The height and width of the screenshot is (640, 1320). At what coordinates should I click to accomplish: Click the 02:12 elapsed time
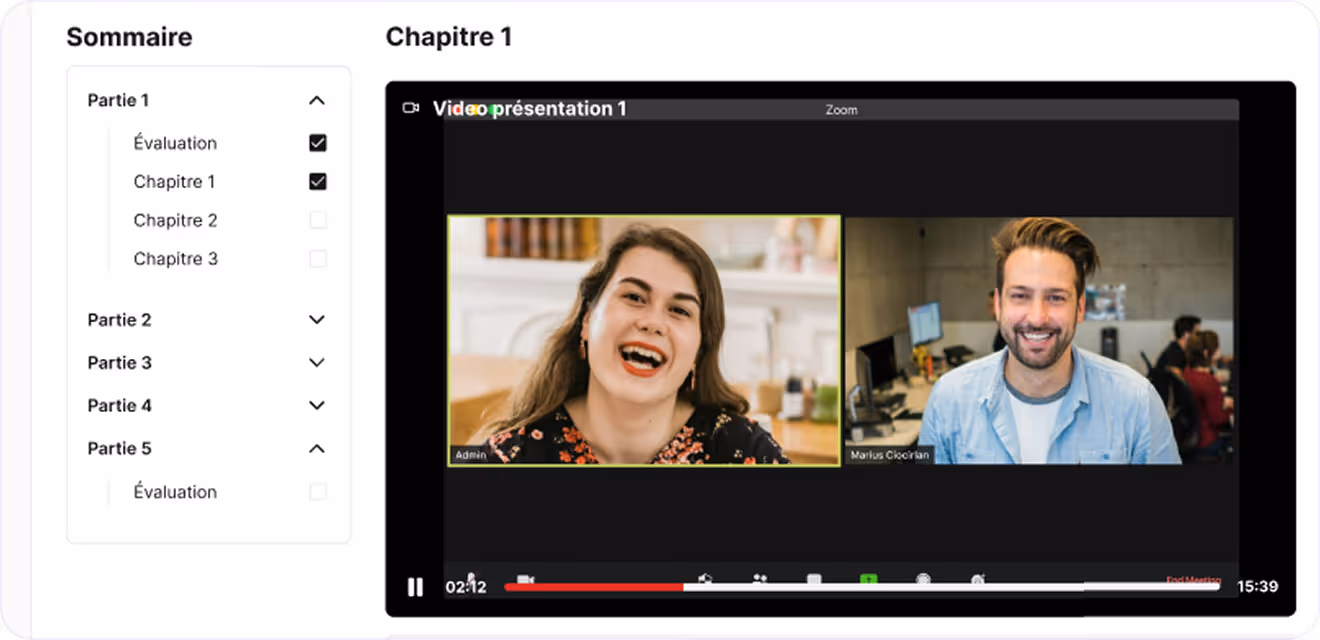pos(466,587)
